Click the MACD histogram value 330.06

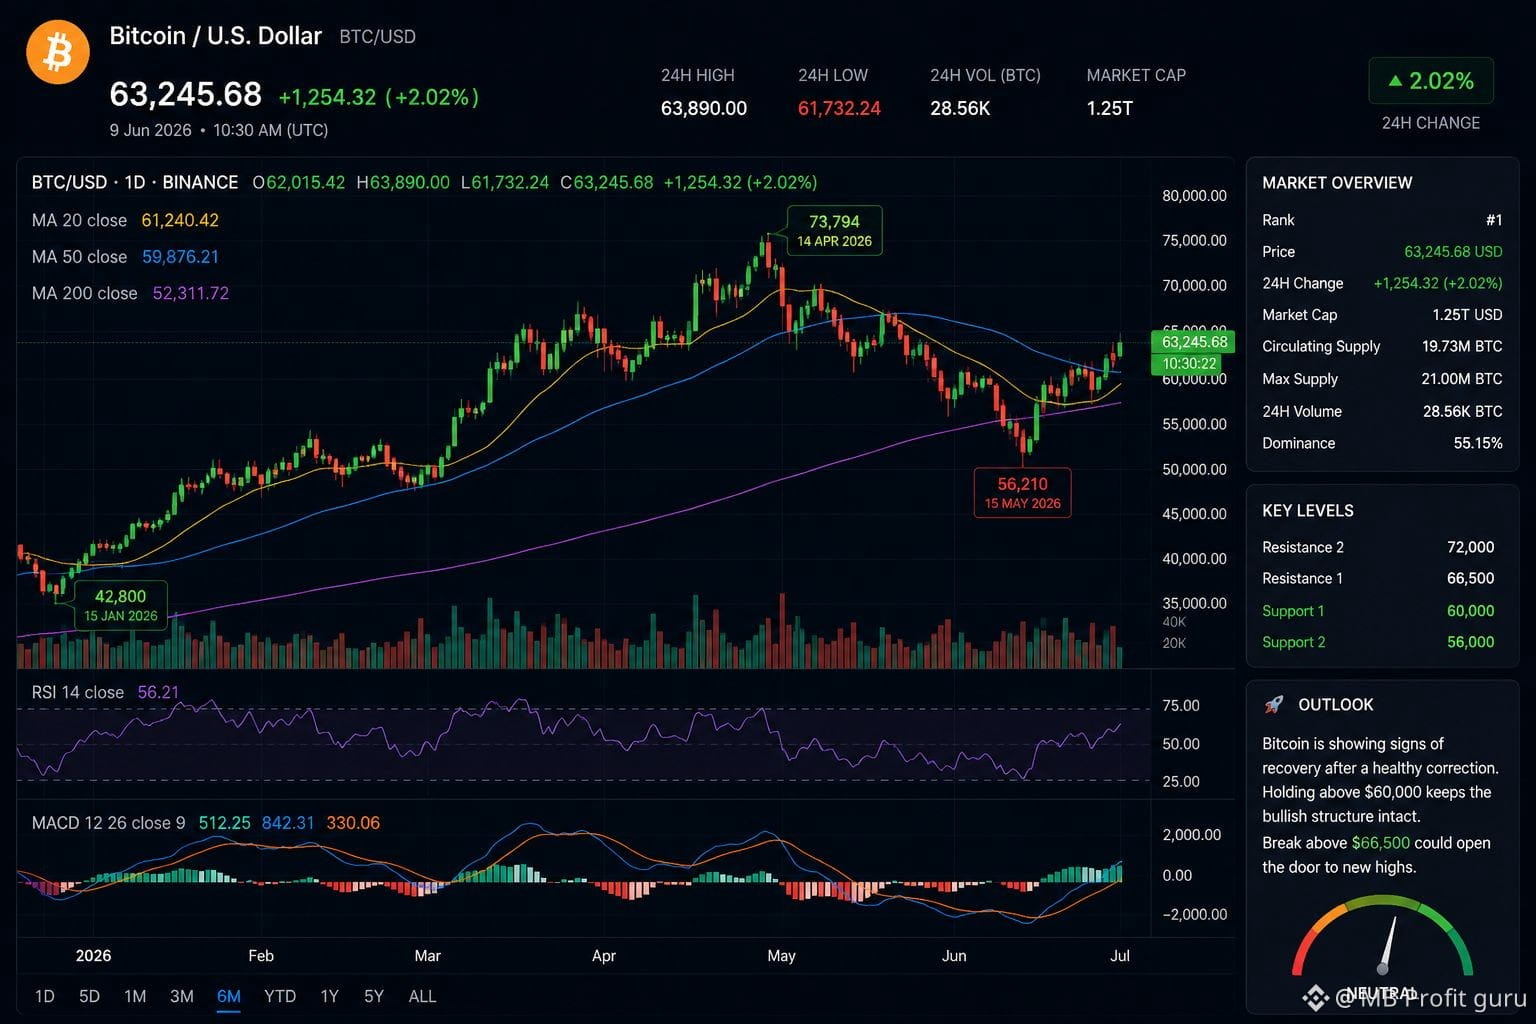353,823
